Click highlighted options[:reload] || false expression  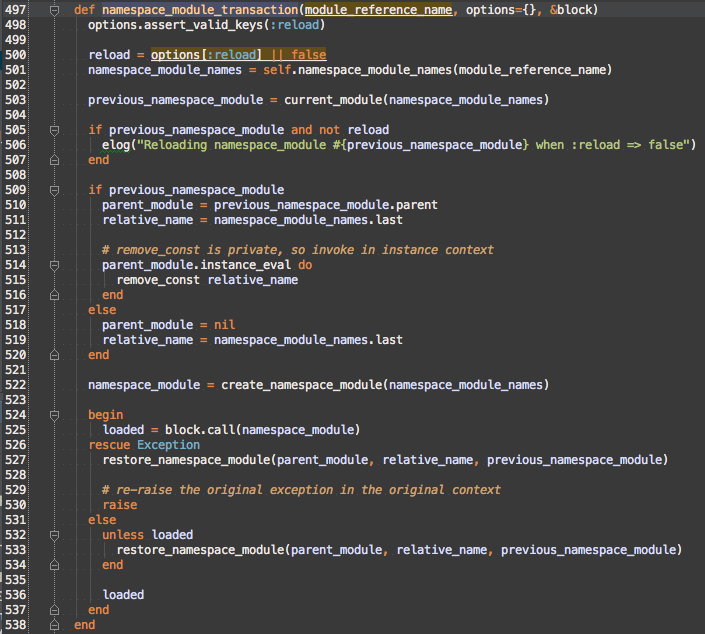point(238,55)
